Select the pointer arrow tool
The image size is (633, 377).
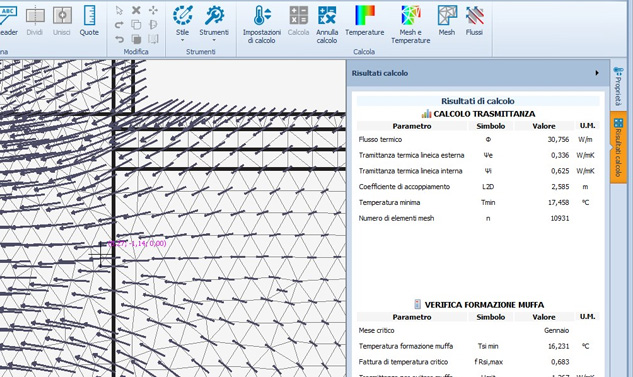pos(119,10)
